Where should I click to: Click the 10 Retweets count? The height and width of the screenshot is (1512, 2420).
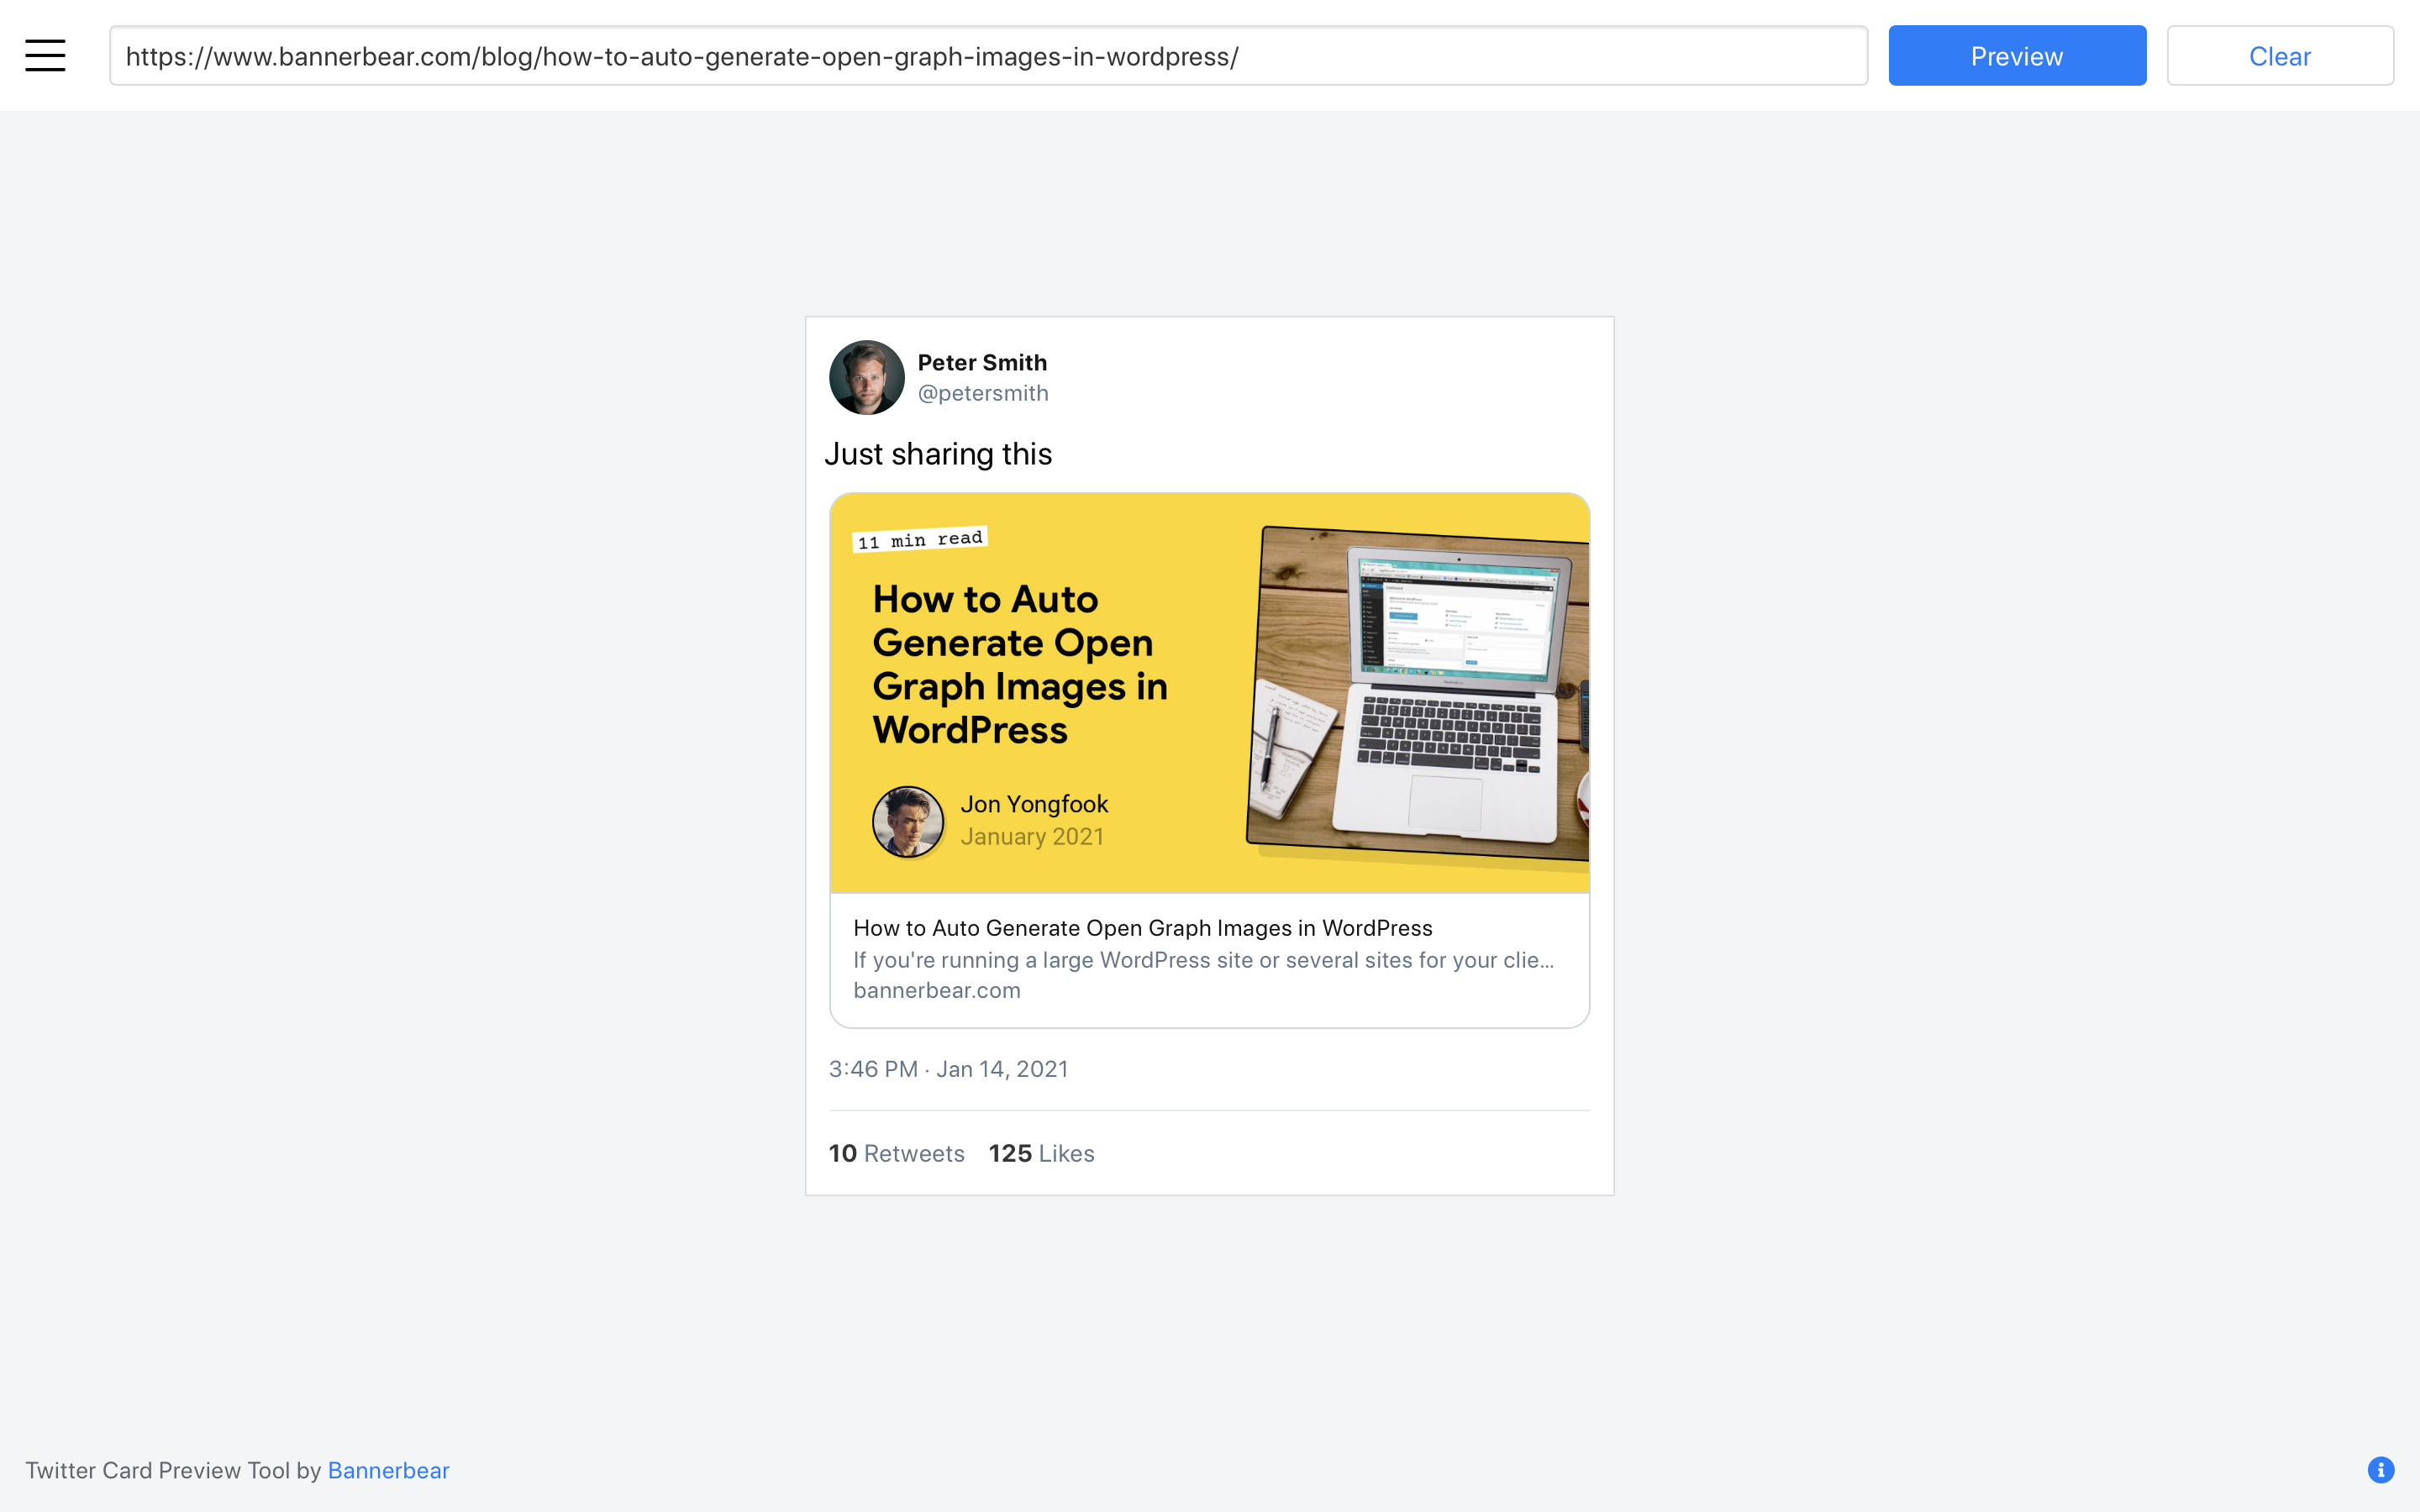click(897, 1153)
